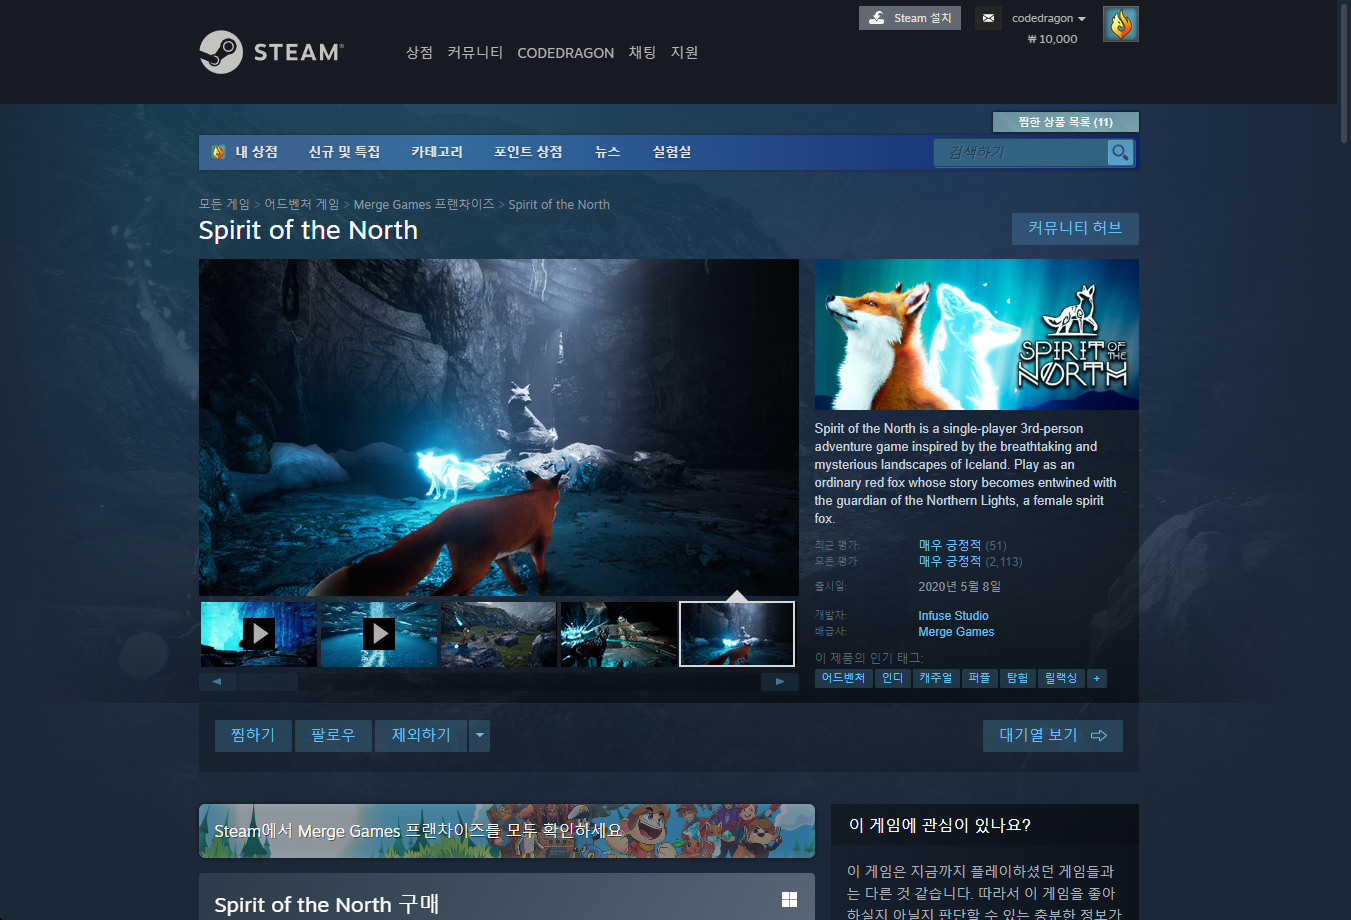Open the 포인트 상점 tab
This screenshot has height=920, width=1351.
[x=528, y=152]
